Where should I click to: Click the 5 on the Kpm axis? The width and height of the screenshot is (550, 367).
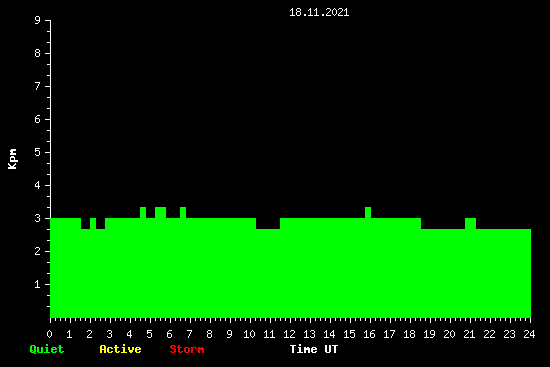37,152
